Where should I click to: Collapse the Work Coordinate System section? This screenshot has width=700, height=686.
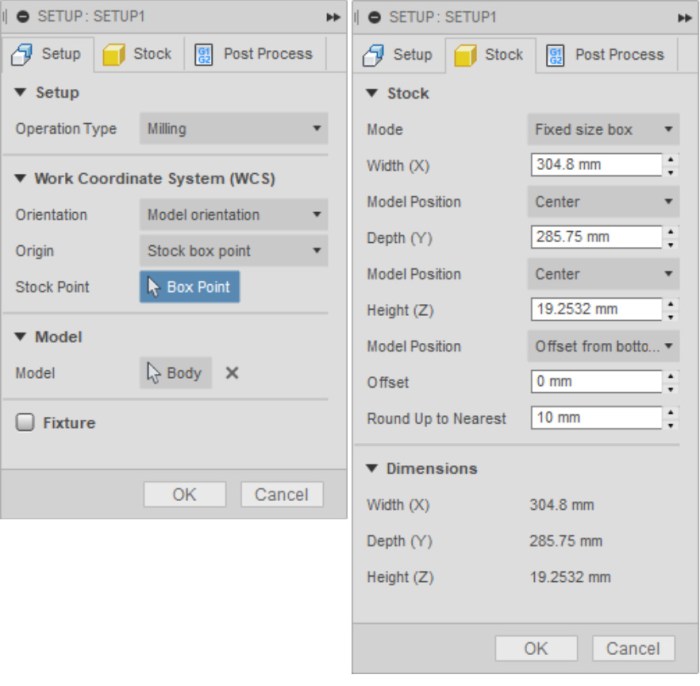(x=22, y=179)
